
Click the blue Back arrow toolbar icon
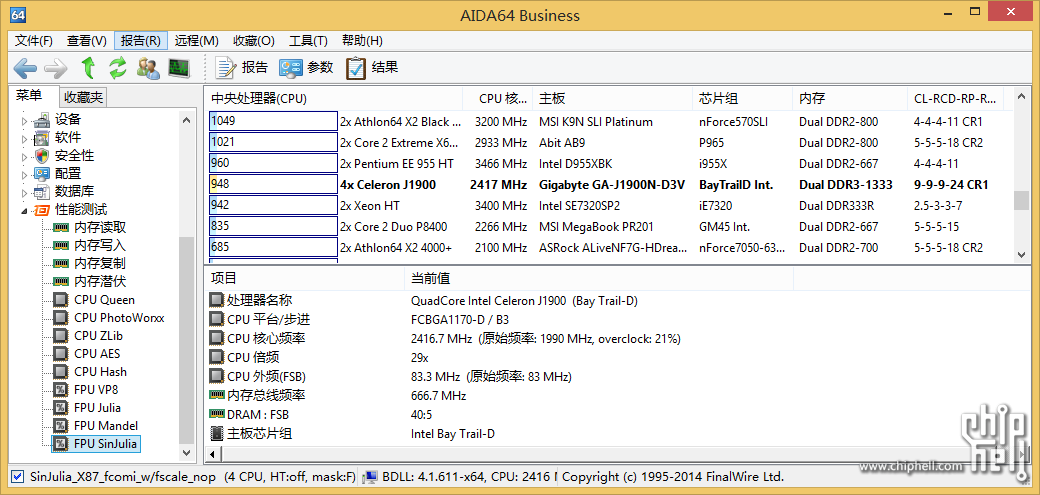(x=25, y=67)
